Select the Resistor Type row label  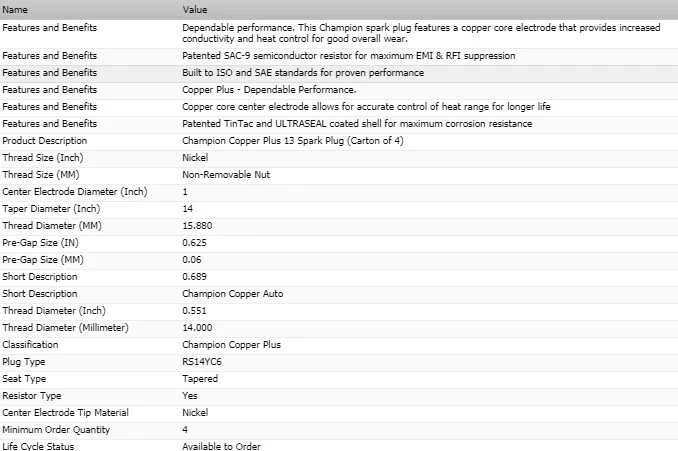32,395
